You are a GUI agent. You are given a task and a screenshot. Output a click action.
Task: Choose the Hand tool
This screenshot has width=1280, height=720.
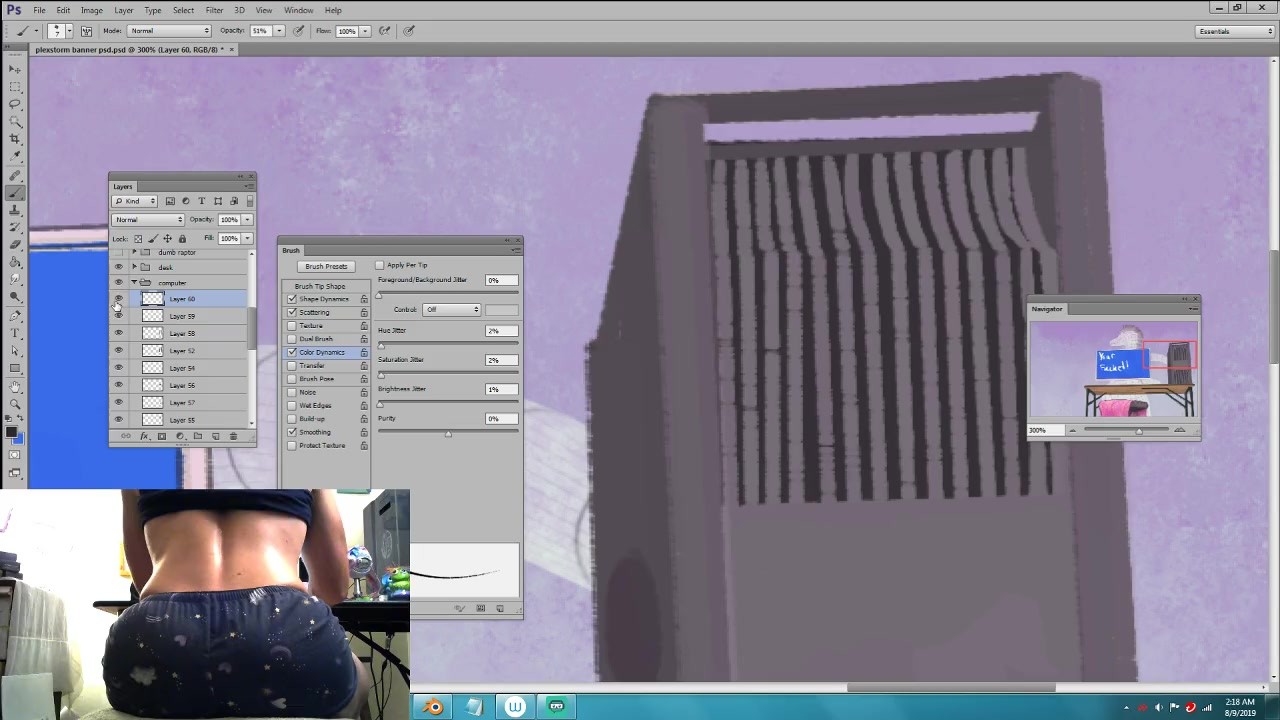(x=15, y=386)
